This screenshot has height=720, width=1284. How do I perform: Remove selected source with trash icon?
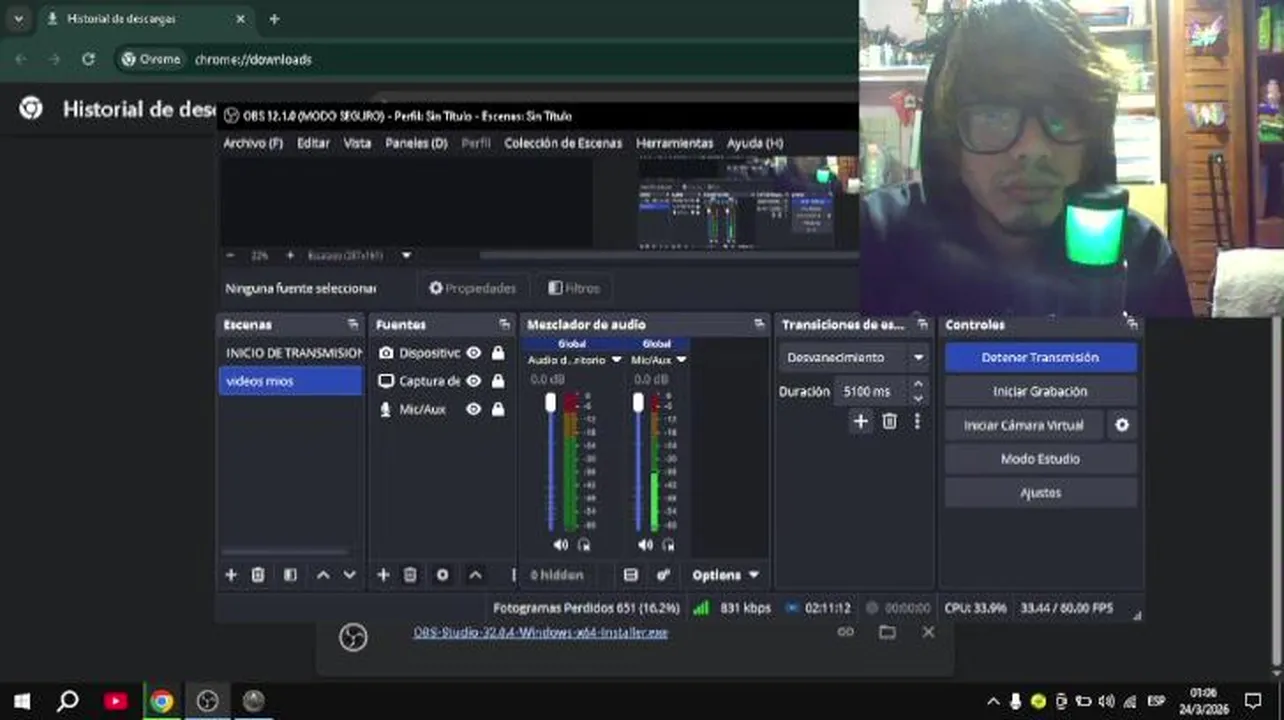[x=410, y=575]
